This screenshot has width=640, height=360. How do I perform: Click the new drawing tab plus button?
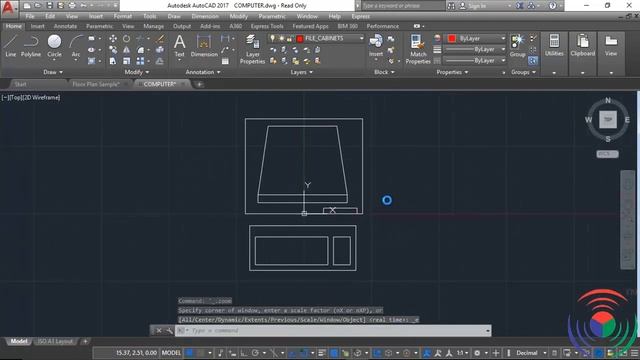click(200, 84)
